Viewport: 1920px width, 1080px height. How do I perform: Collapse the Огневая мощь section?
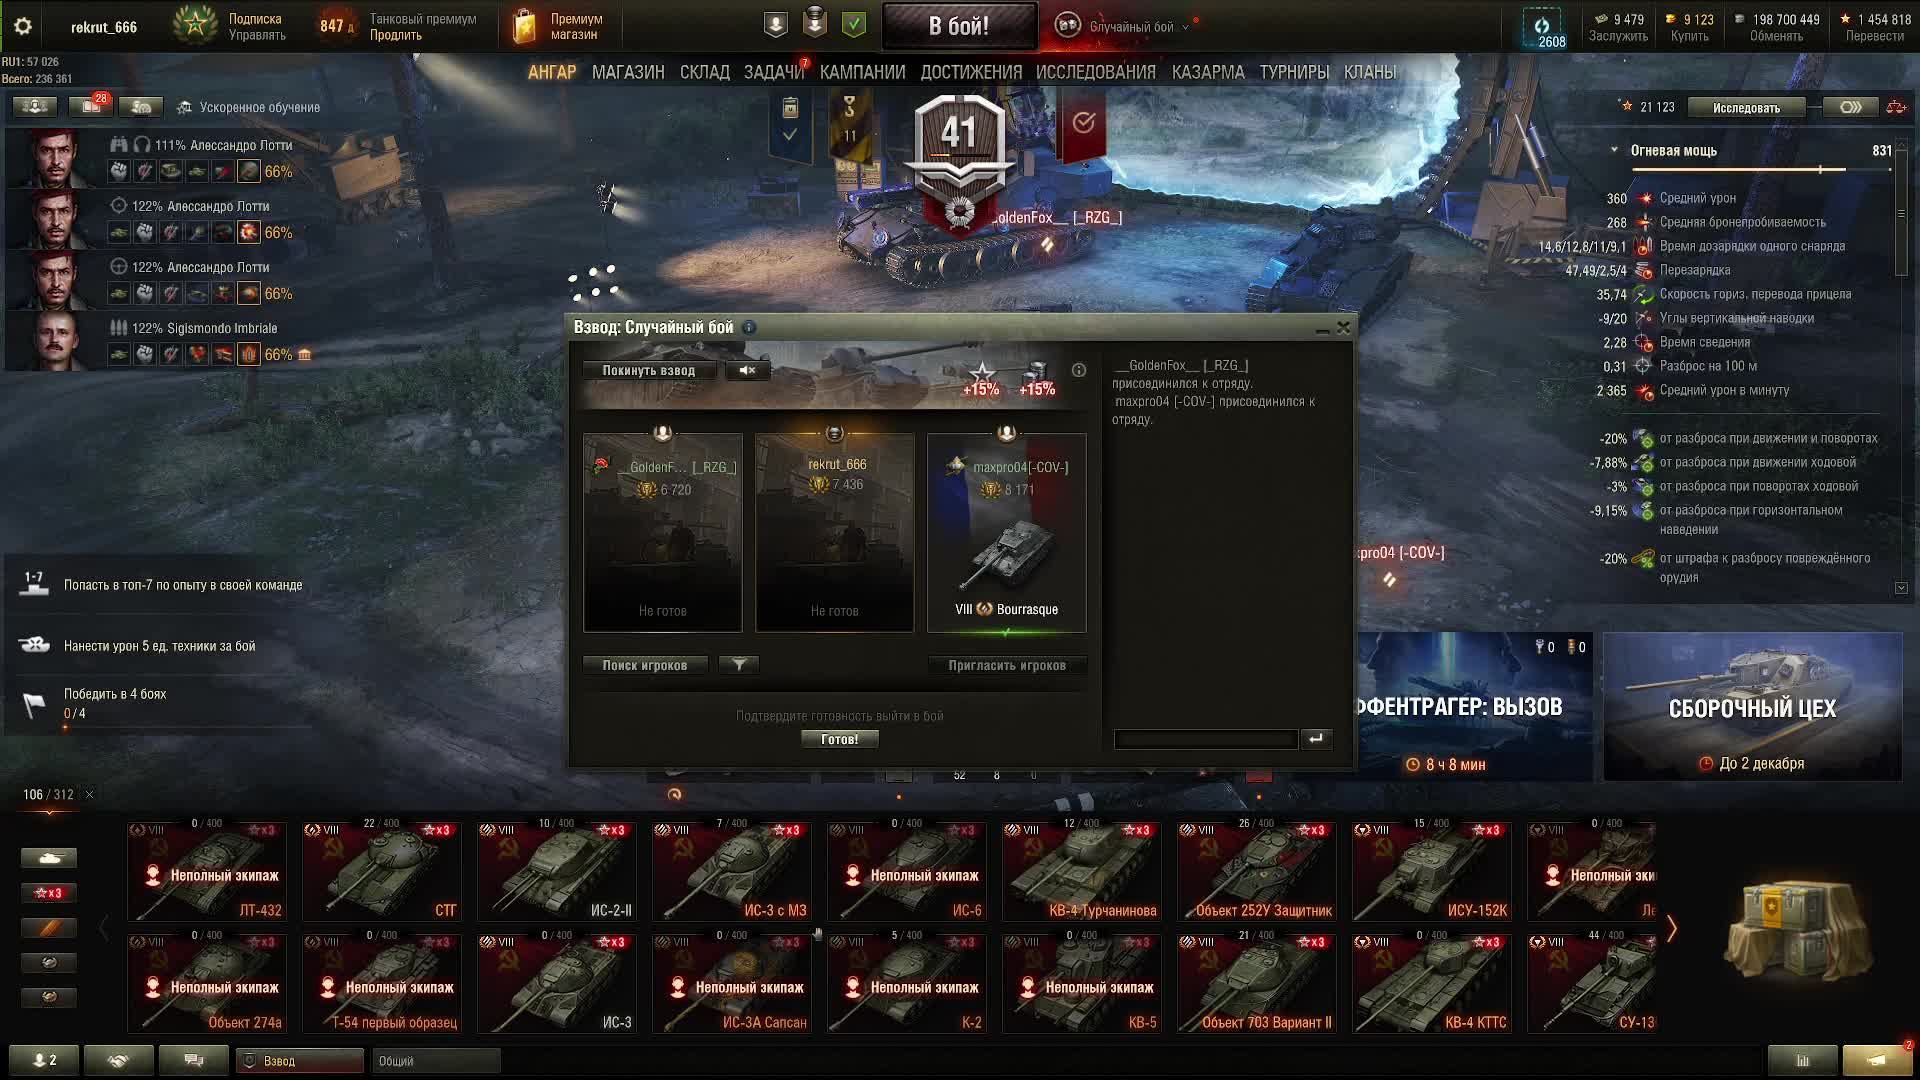point(1614,150)
